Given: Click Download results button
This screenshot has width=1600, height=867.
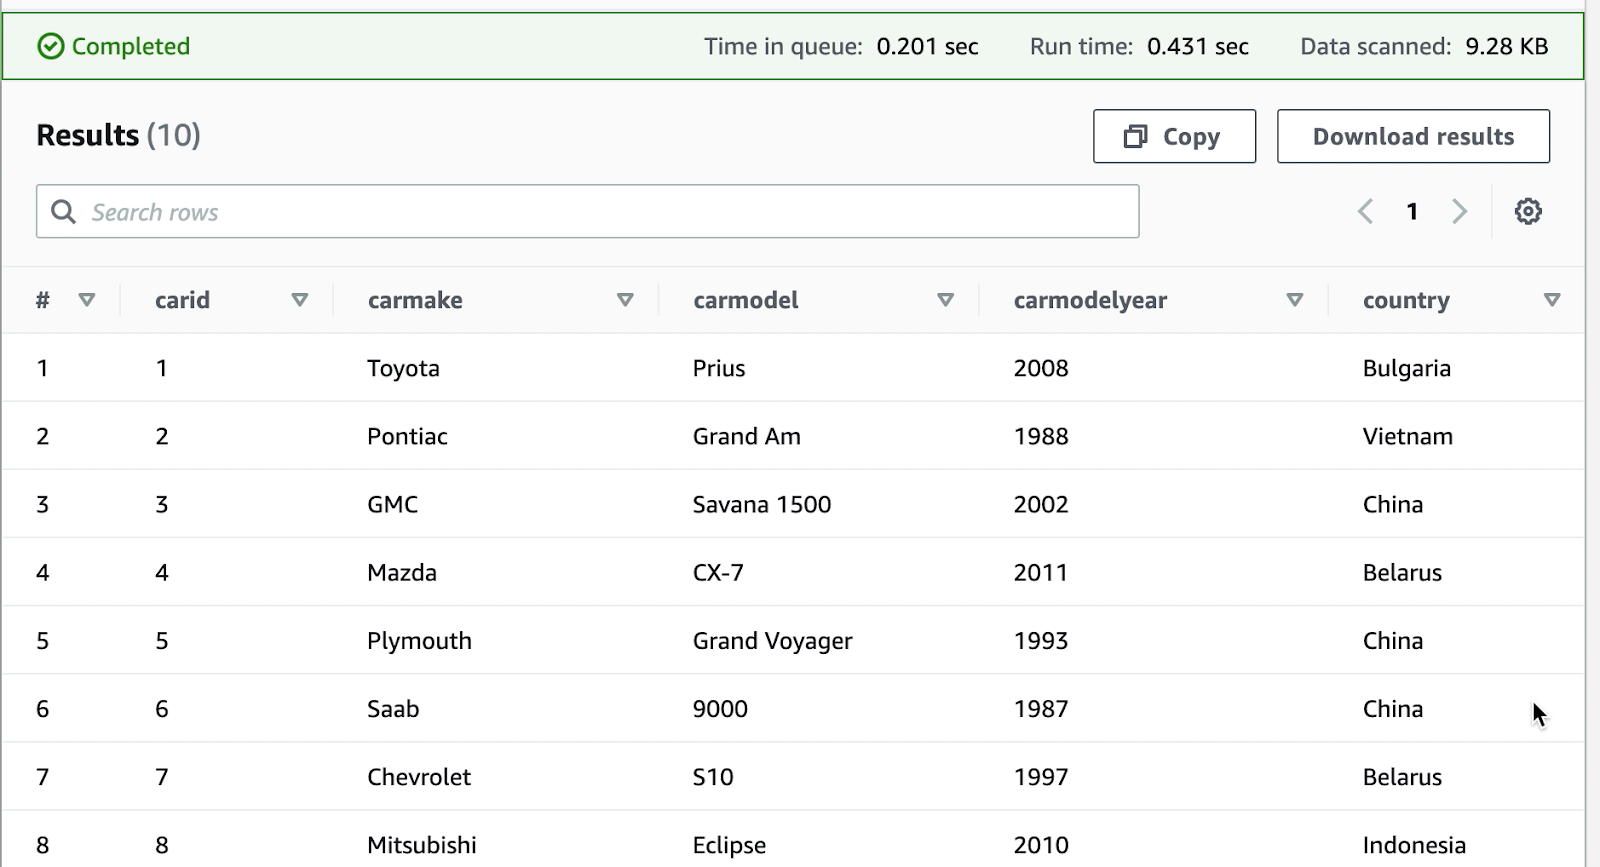Looking at the screenshot, I should [x=1413, y=136].
